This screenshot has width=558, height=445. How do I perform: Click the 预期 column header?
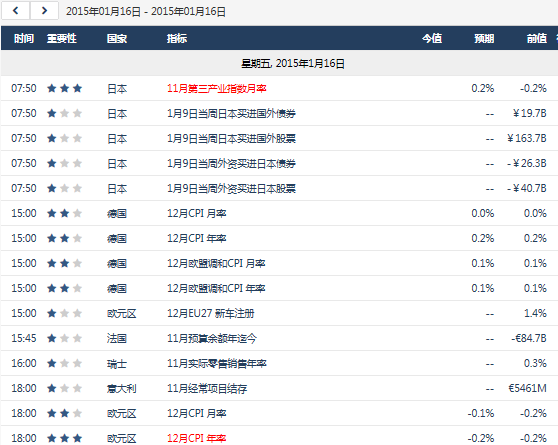click(x=484, y=38)
